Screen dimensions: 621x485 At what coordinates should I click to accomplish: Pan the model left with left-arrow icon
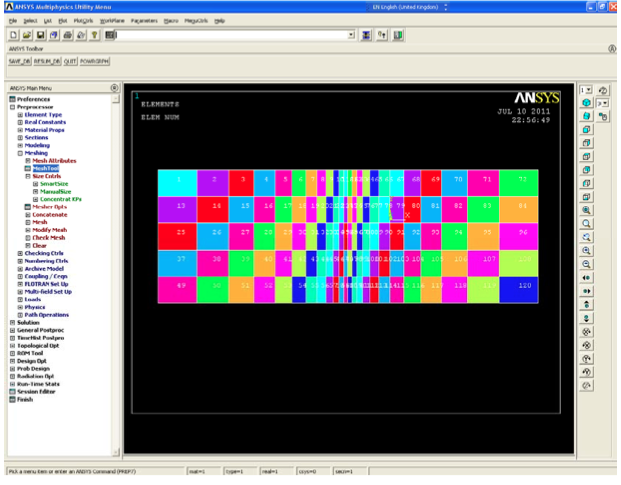(587, 278)
